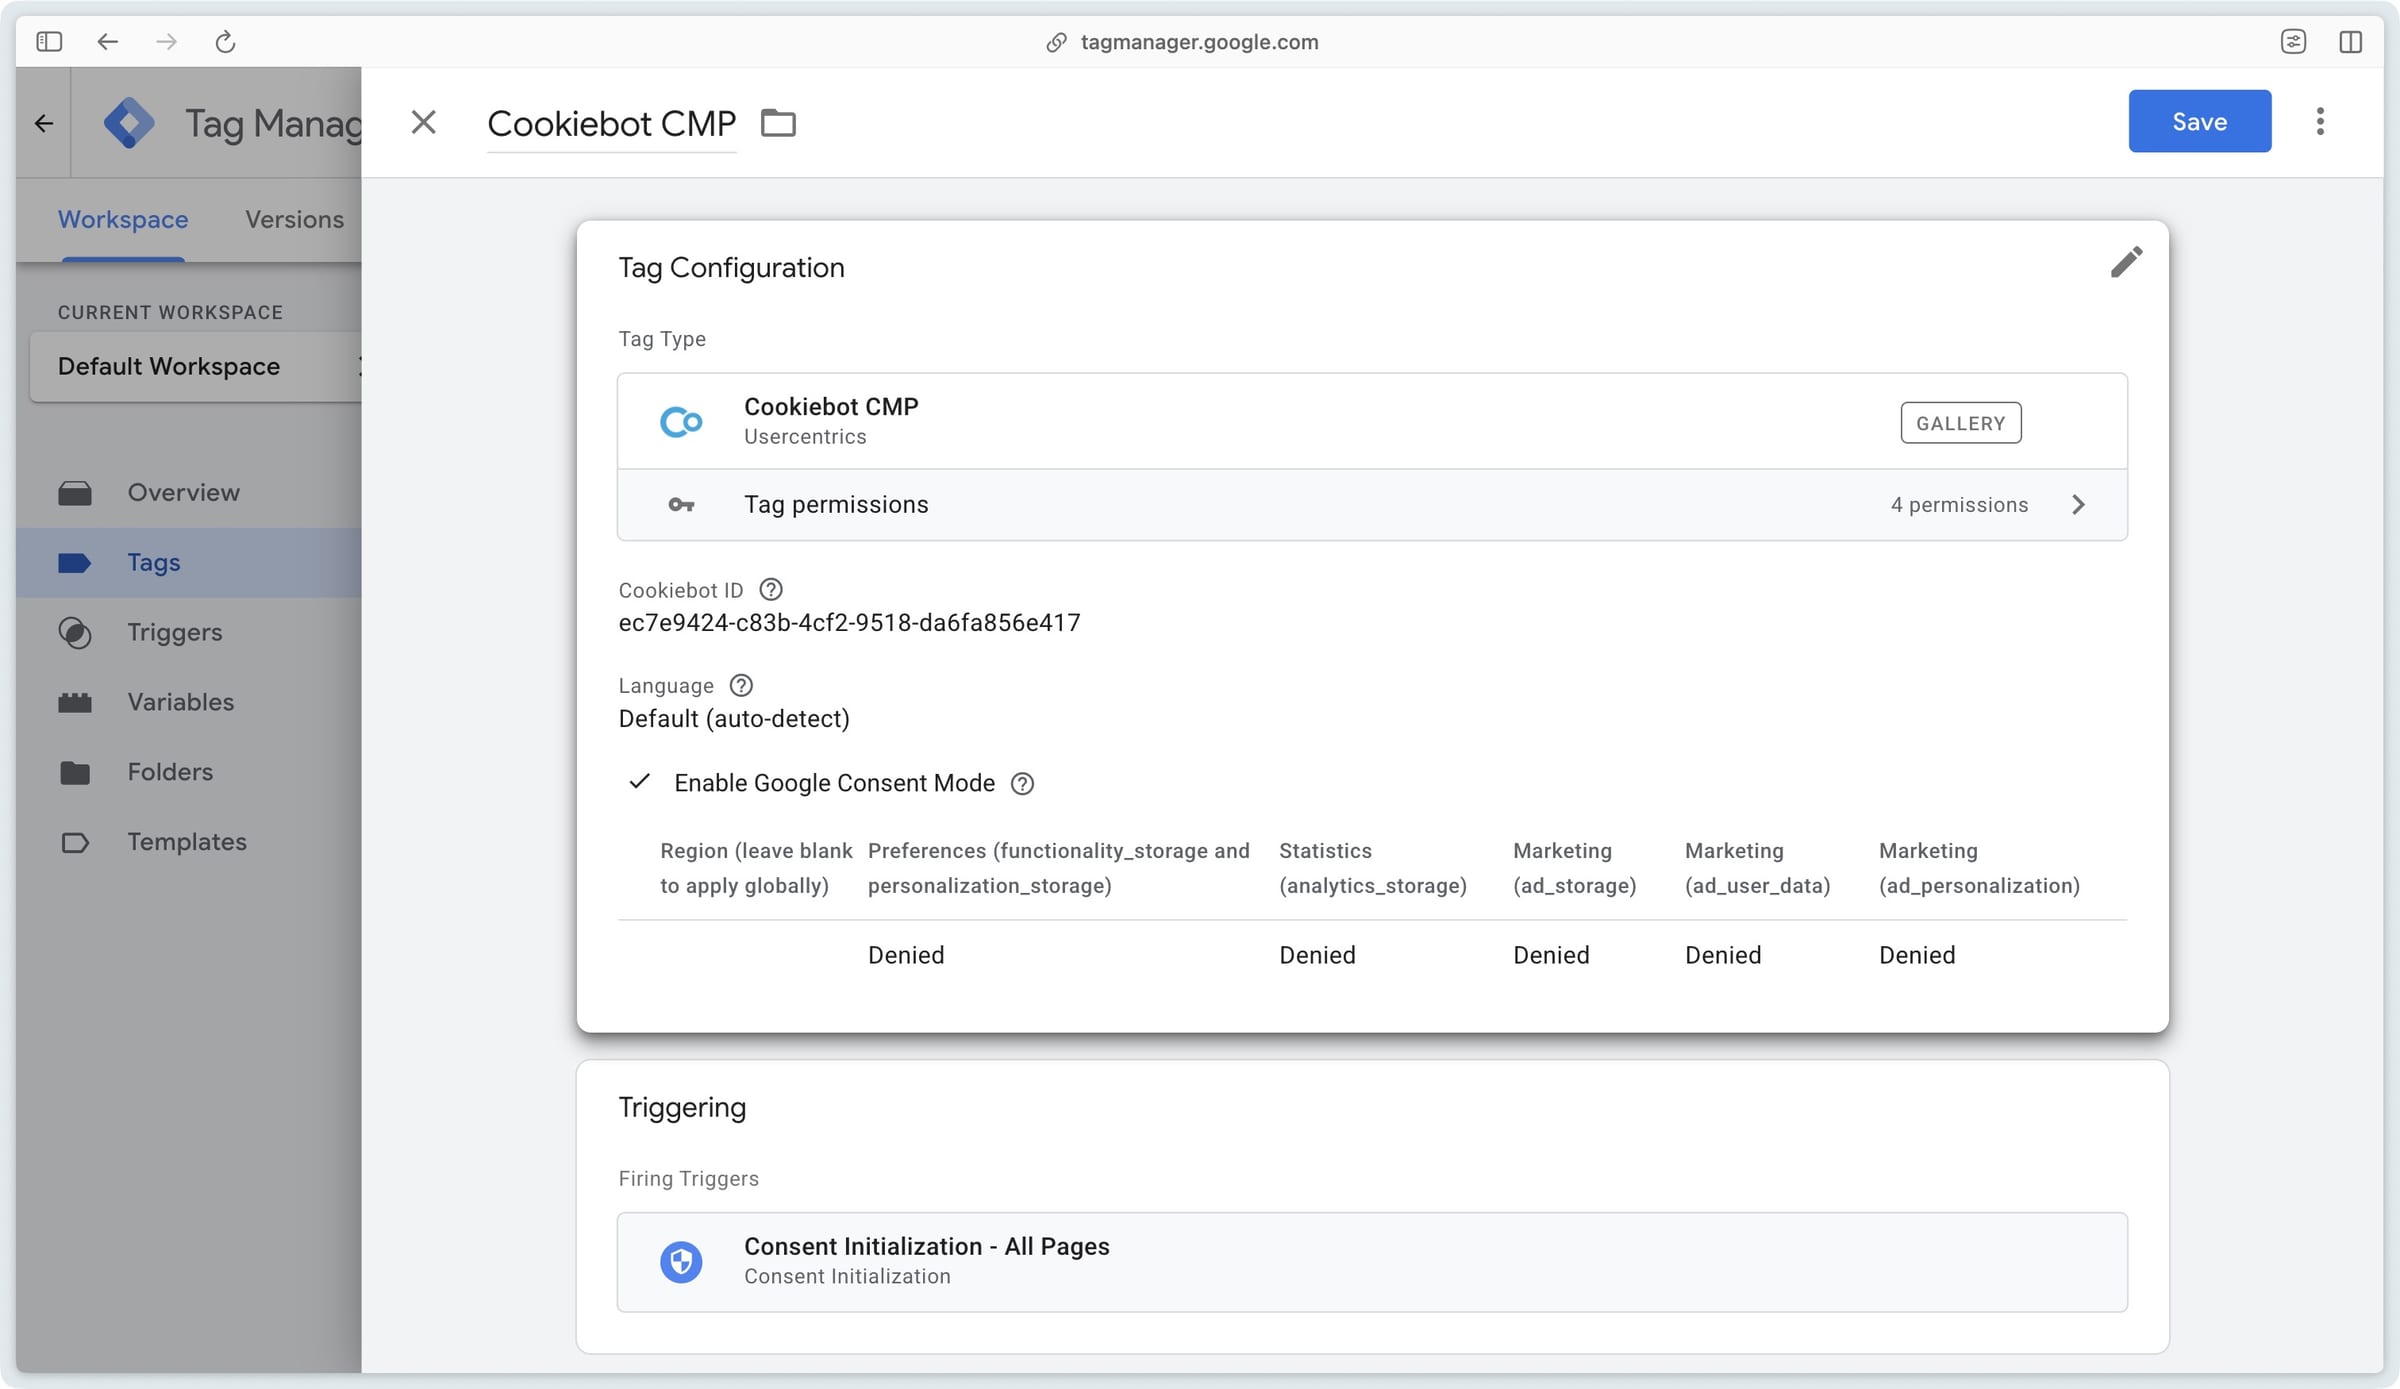This screenshot has height=1389, width=2400.
Task: Click the key icon in Tag permissions
Action: click(681, 505)
